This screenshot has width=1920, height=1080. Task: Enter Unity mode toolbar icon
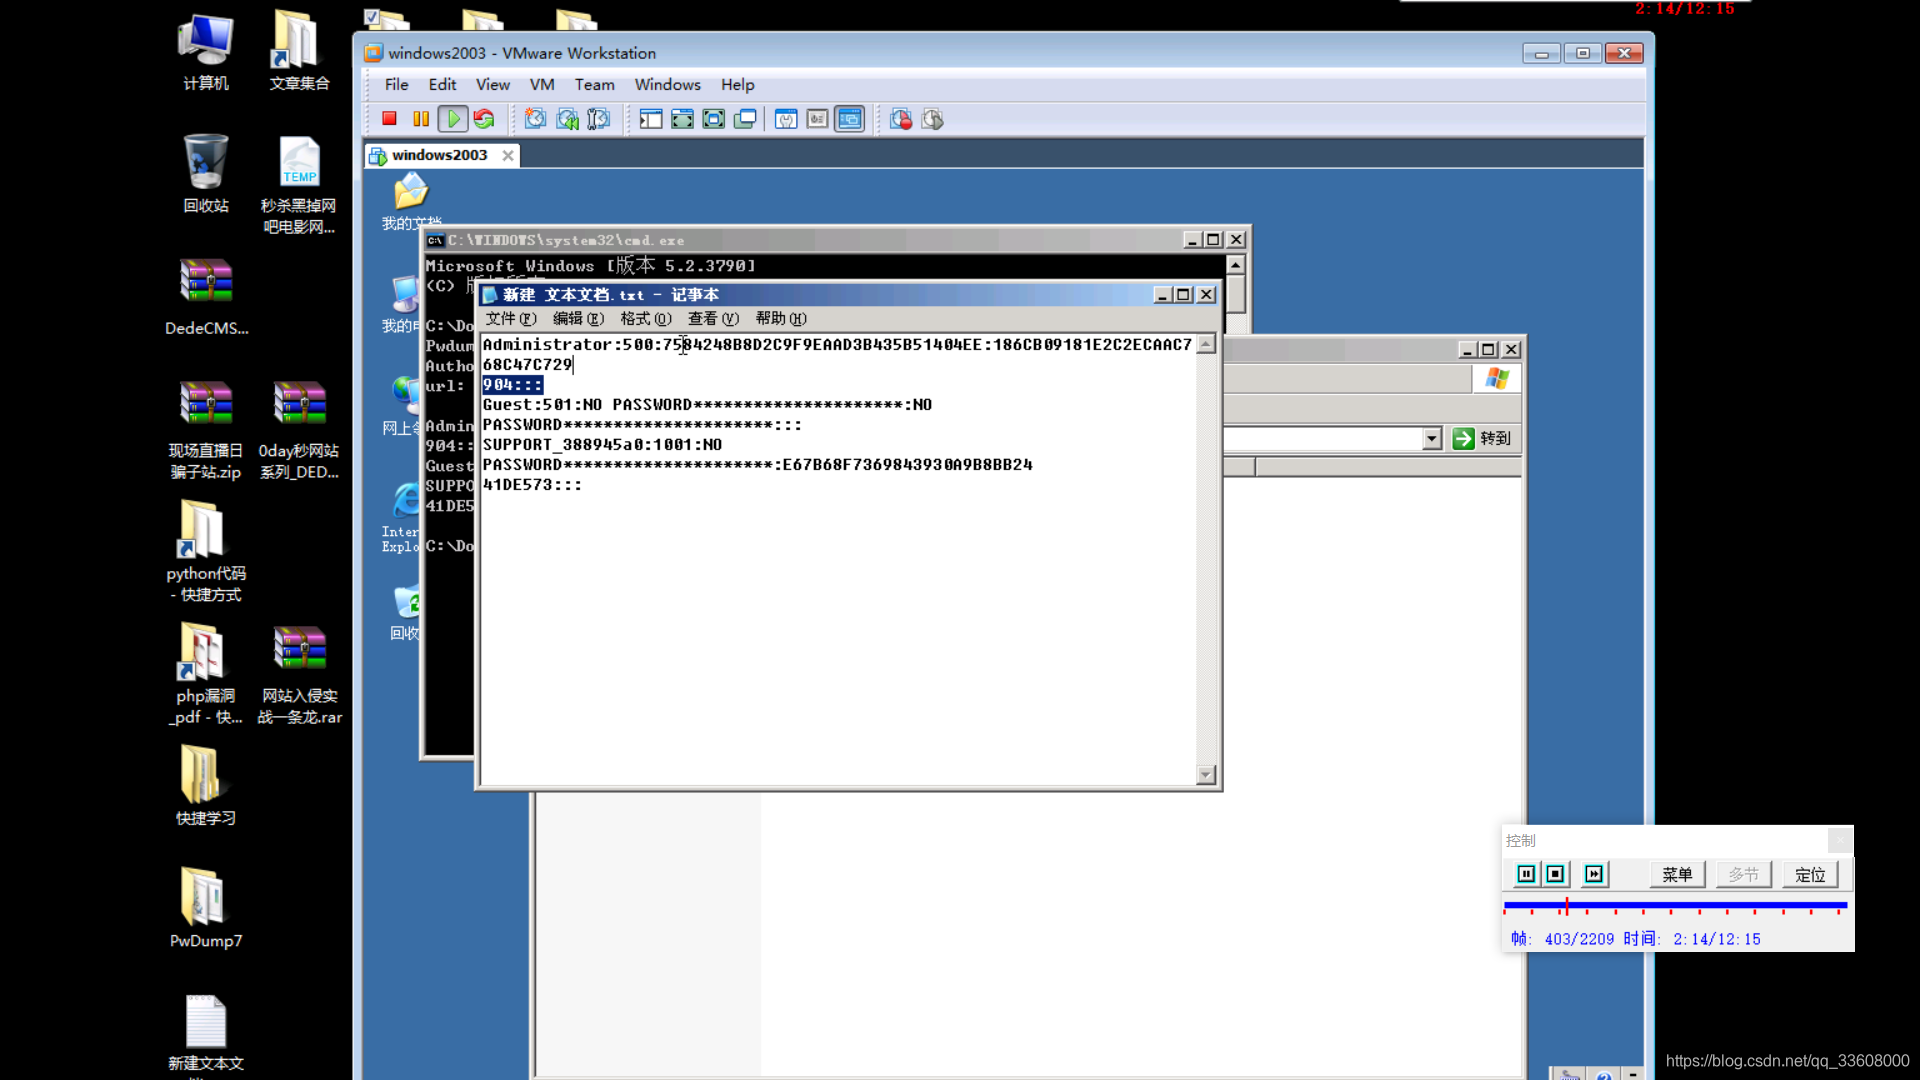(x=745, y=119)
